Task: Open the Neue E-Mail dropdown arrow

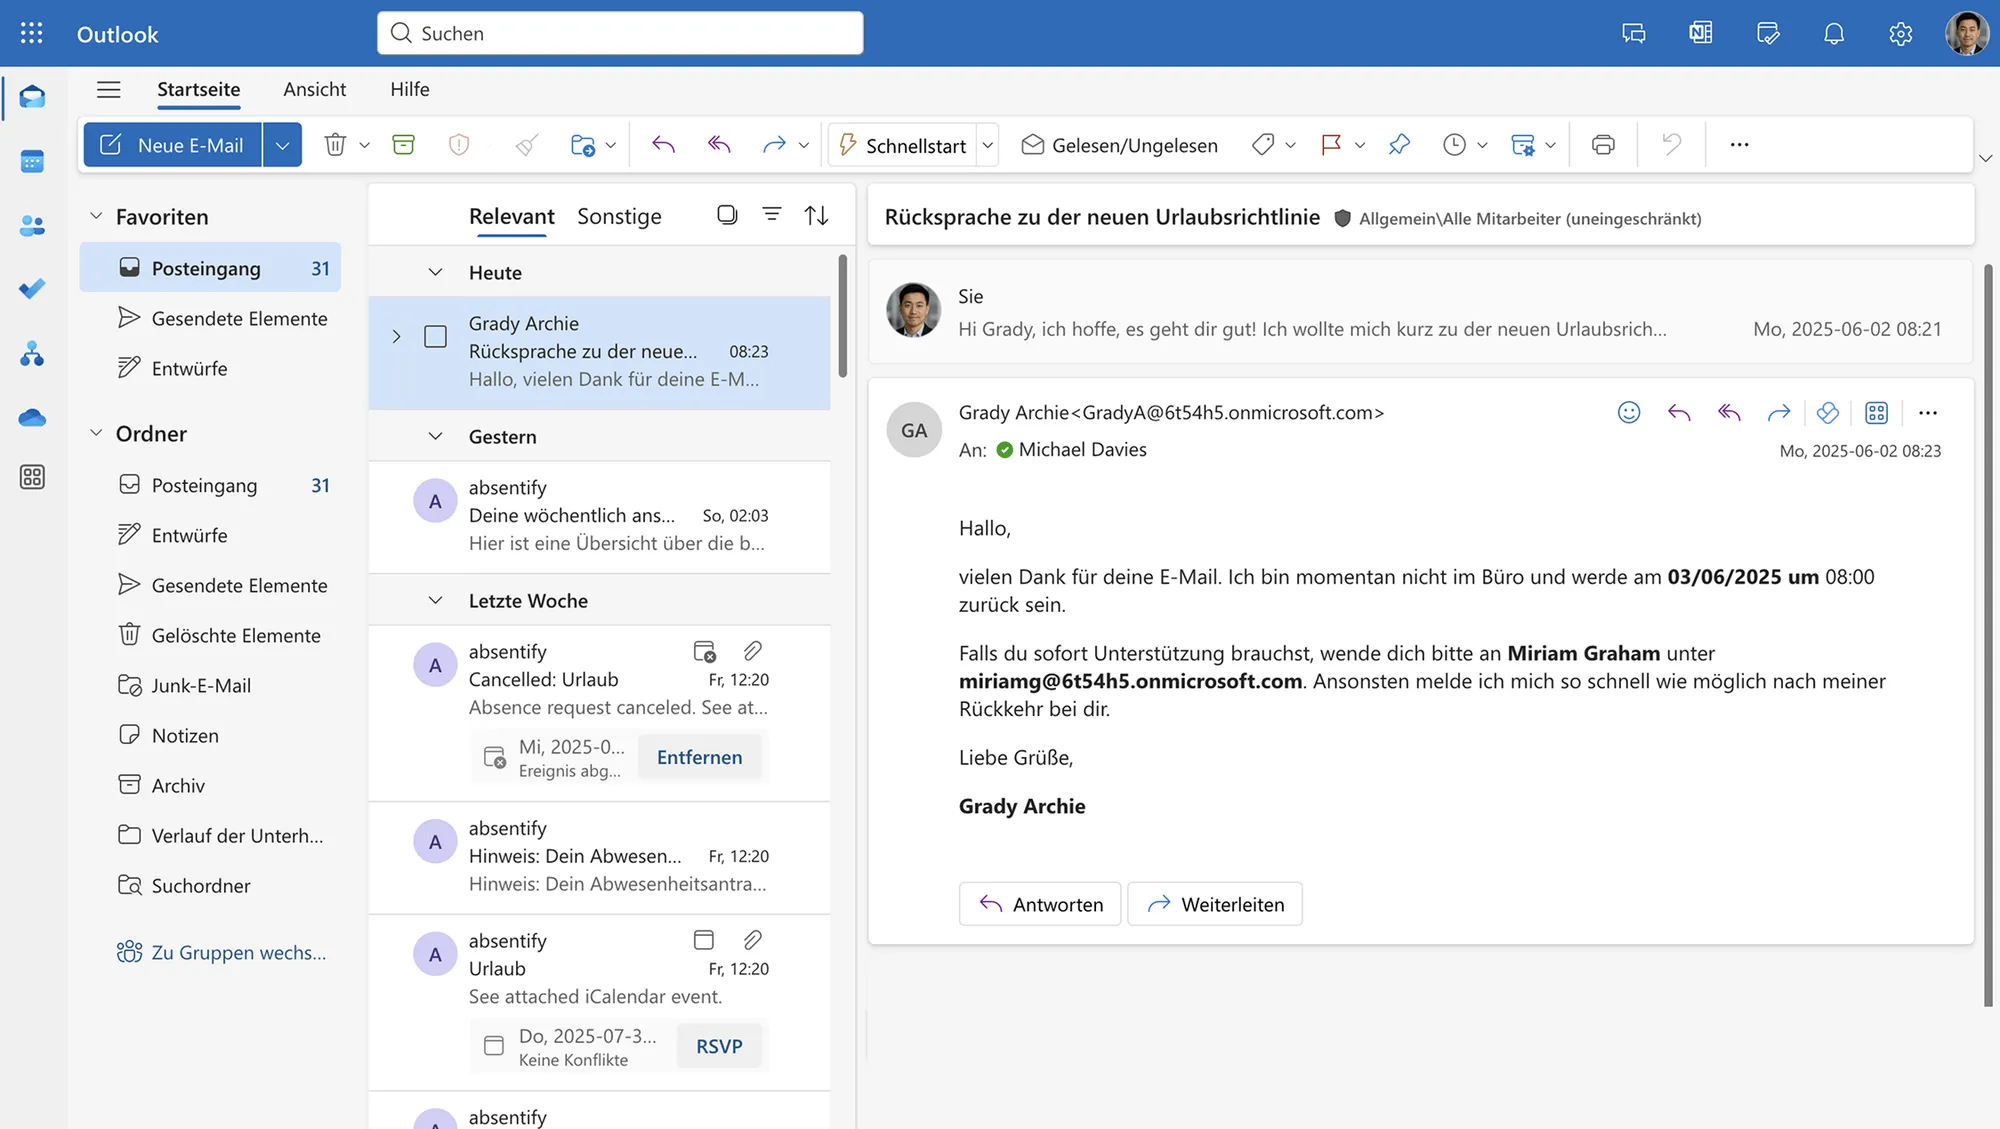Action: [282, 145]
